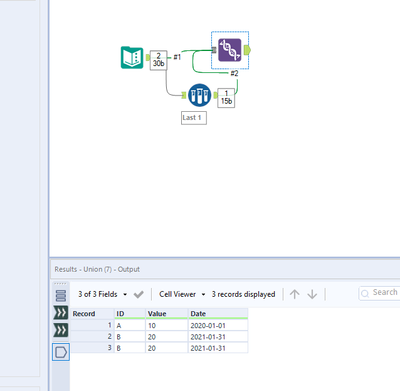Select the Union tool on canvas

point(230,50)
